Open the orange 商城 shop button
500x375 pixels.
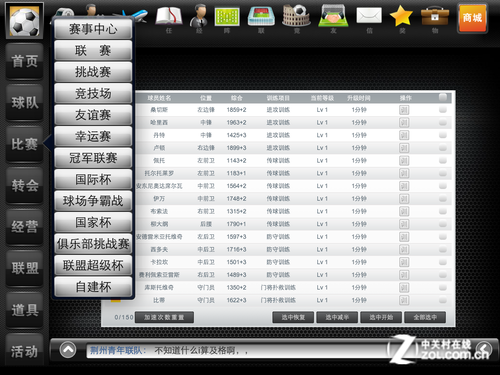click(x=472, y=18)
